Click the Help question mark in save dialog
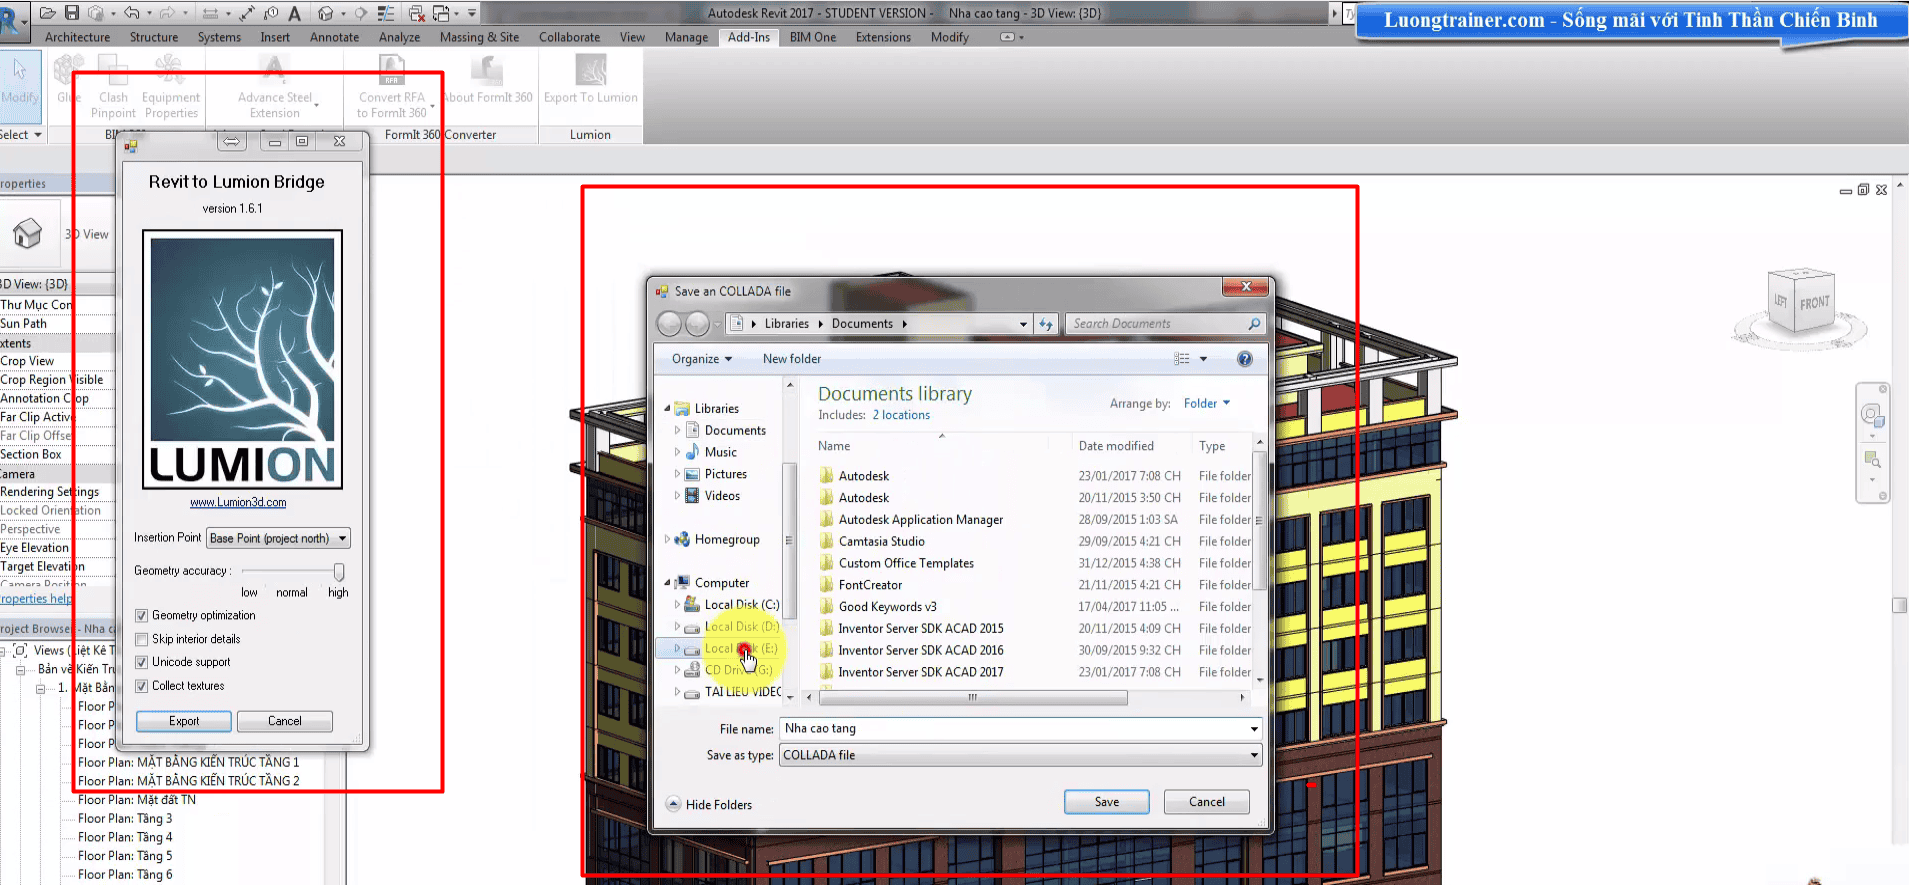 pos(1244,359)
